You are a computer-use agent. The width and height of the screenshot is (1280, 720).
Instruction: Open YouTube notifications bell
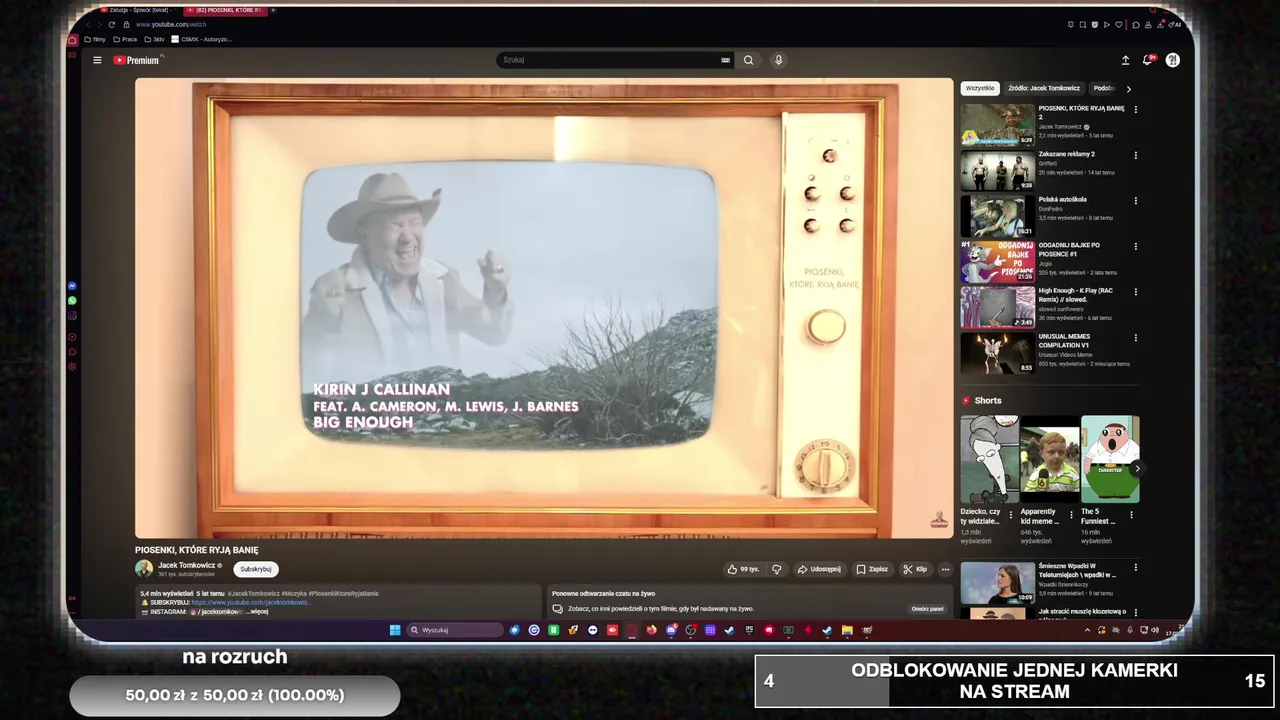coord(1148,60)
